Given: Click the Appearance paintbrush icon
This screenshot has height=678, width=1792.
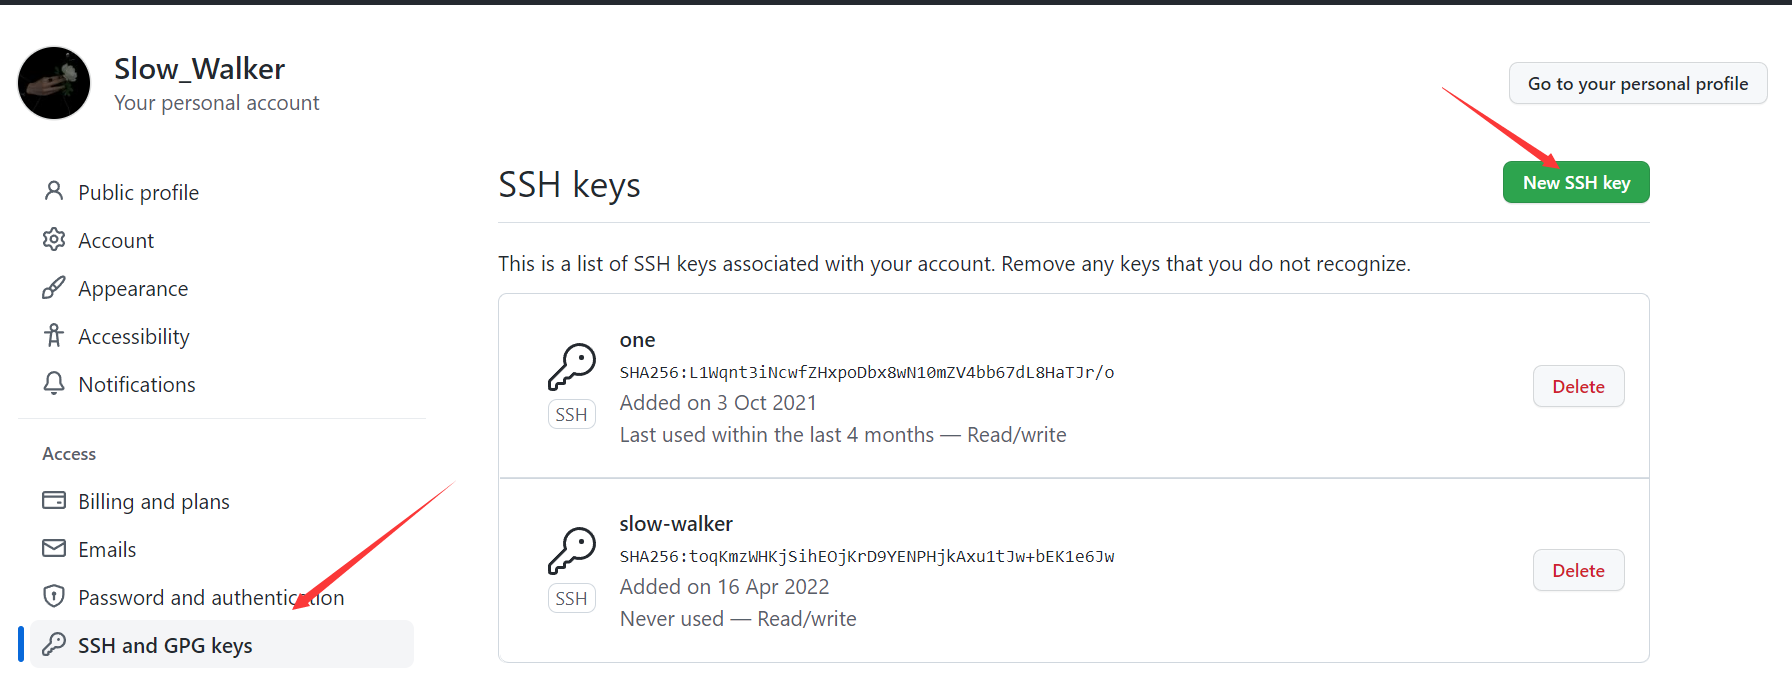Looking at the screenshot, I should [54, 288].
